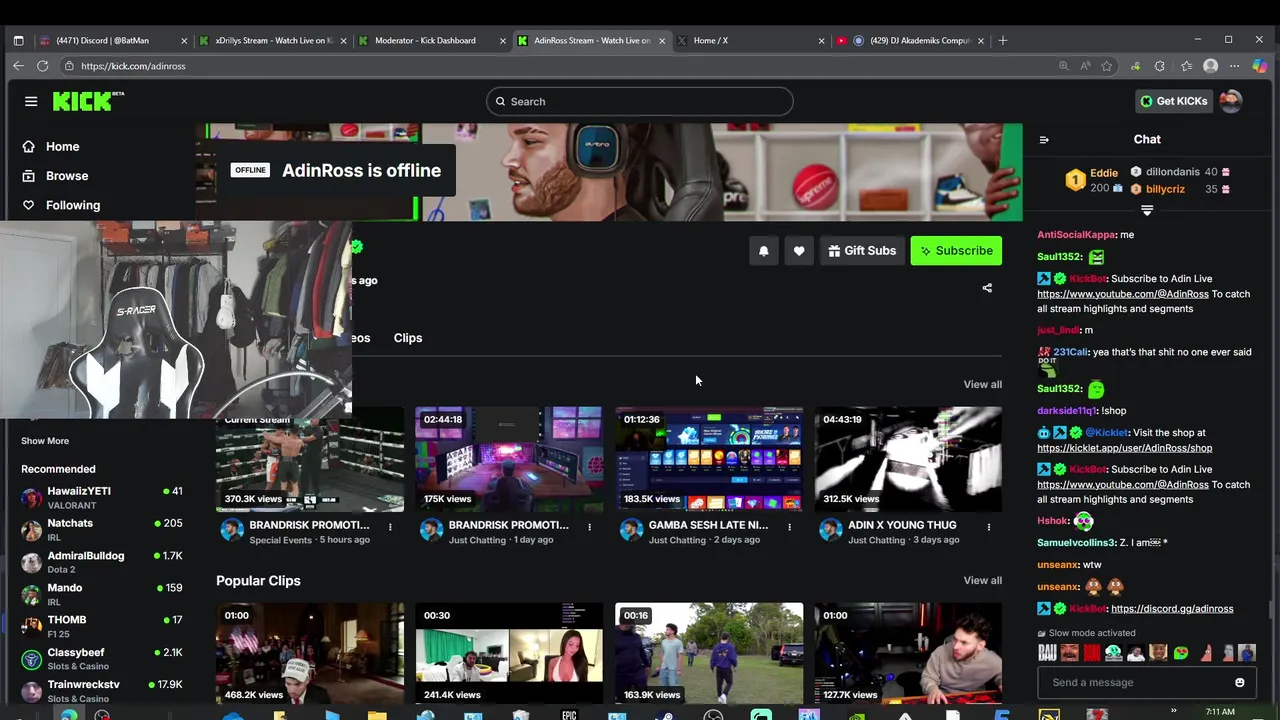Open the discord.gg/adinross chat link
Screen dimensions: 1280x720
(1172, 608)
